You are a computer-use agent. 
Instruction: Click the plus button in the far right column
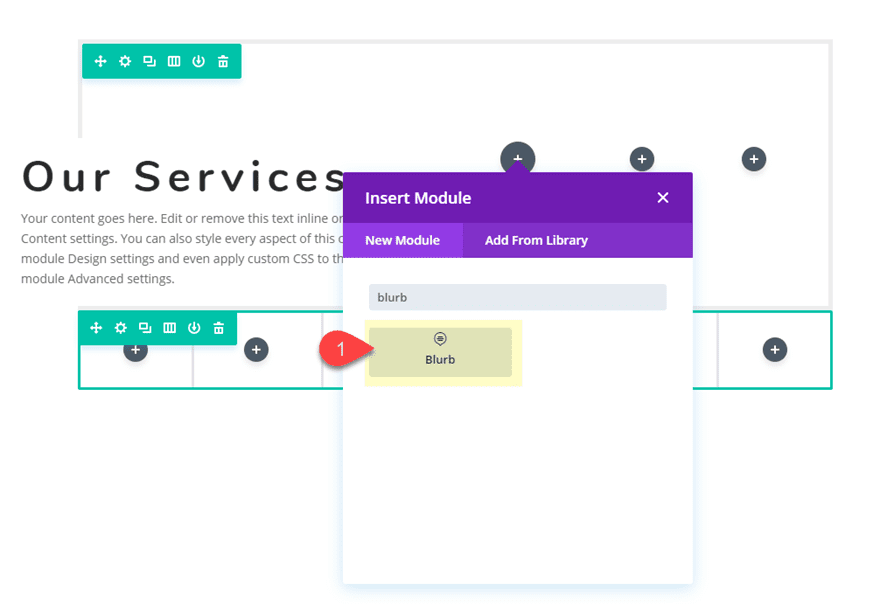pyautogui.click(x=773, y=349)
